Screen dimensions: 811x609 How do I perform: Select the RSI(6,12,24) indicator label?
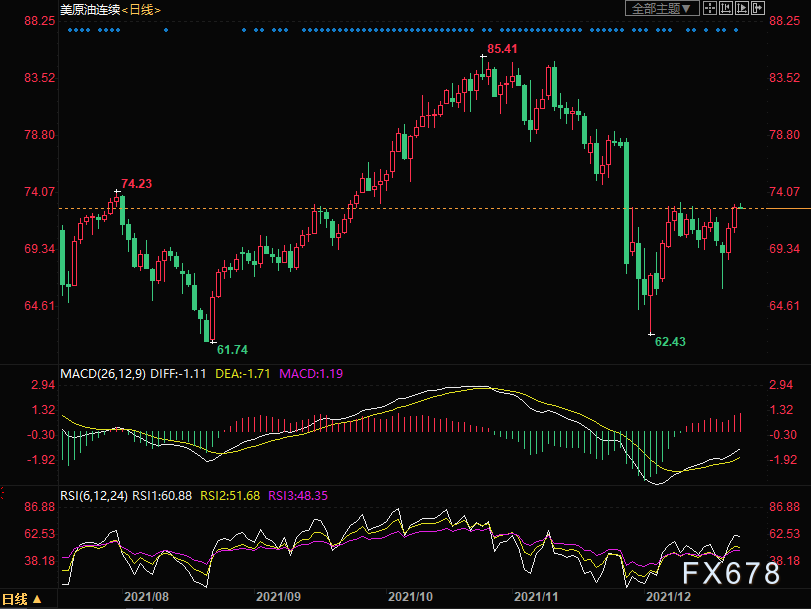pyautogui.click(x=94, y=496)
